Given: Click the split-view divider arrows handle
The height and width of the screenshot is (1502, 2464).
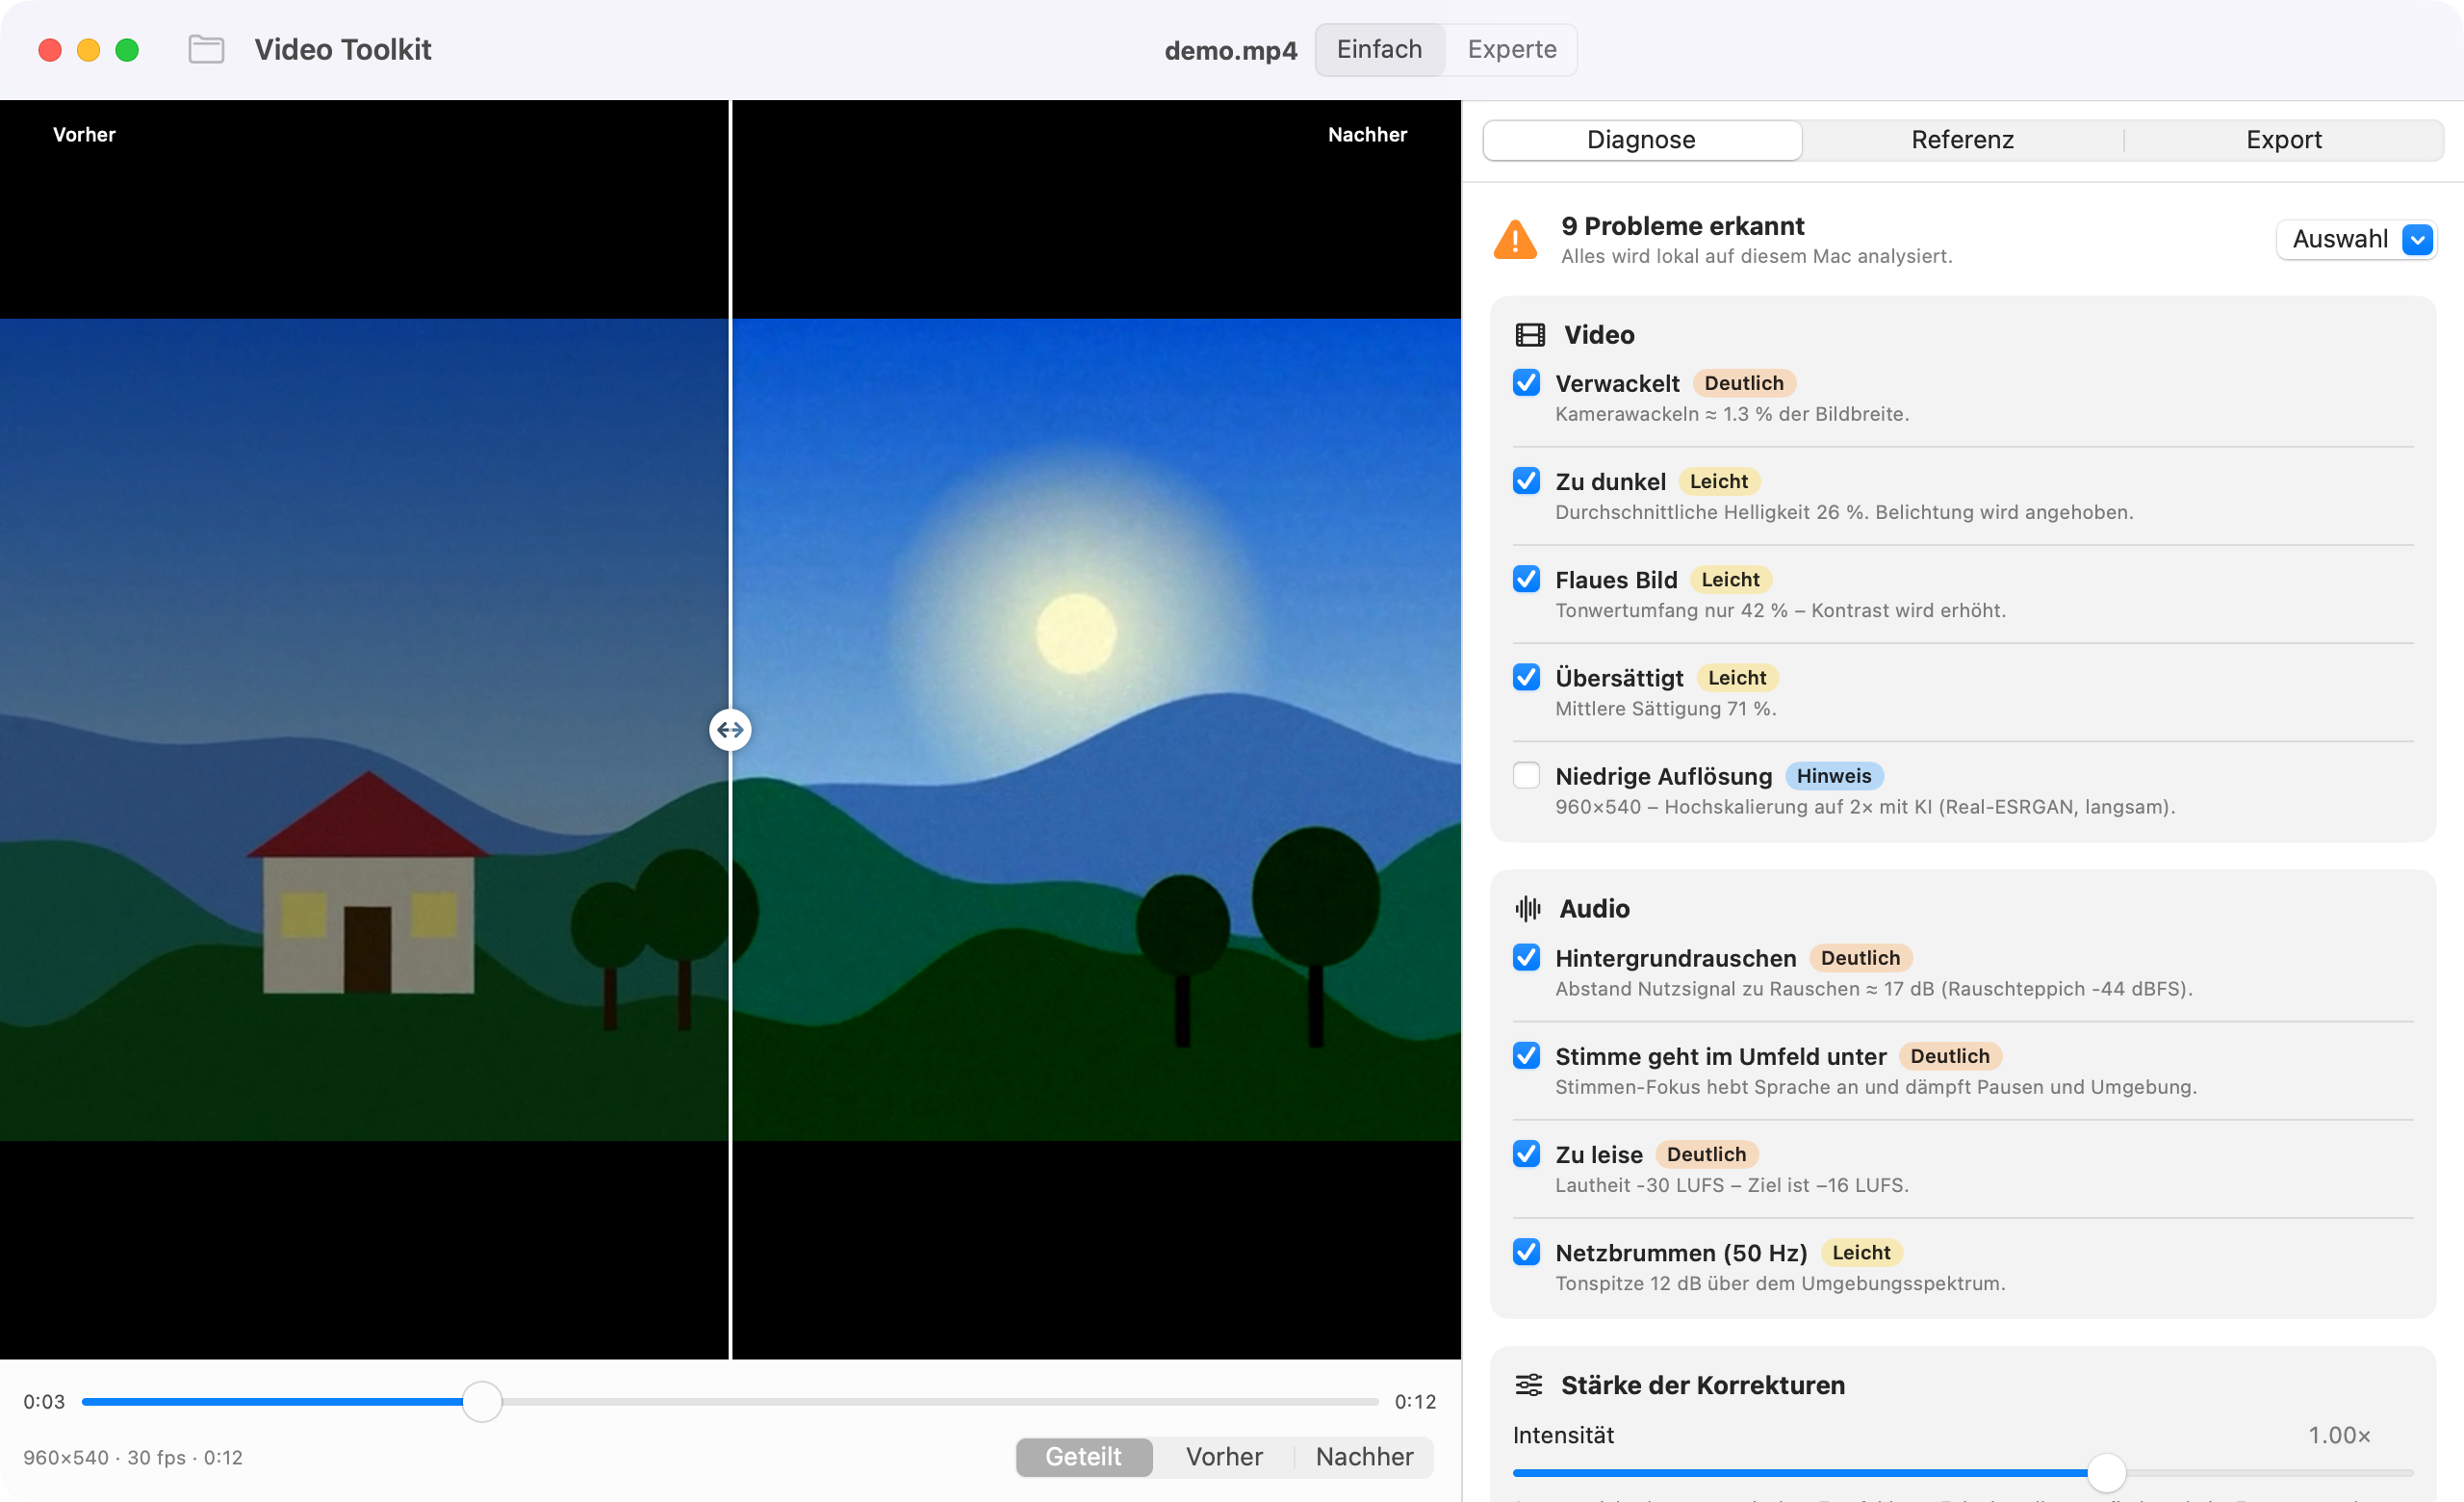Looking at the screenshot, I should coord(730,730).
